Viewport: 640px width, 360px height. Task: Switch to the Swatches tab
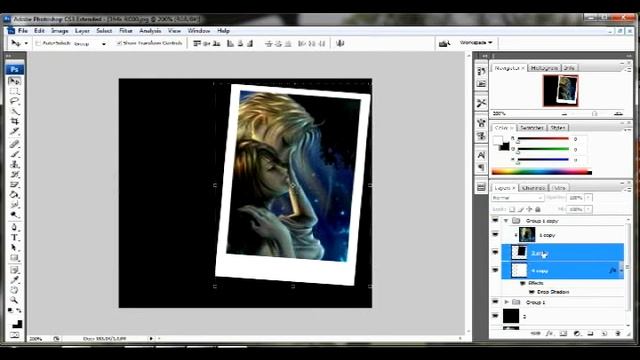pyautogui.click(x=532, y=128)
